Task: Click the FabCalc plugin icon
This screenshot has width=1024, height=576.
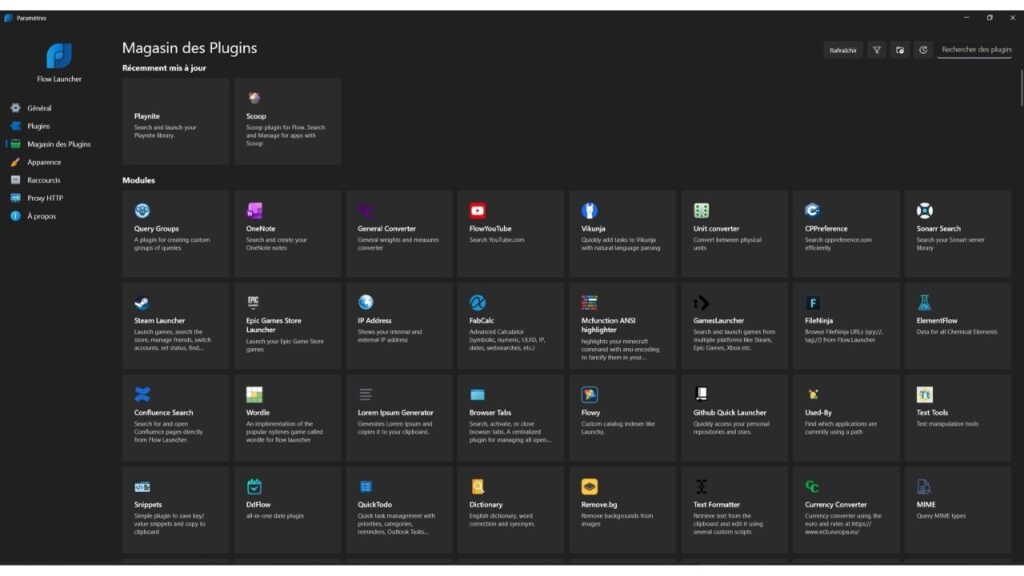Action: point(477,302)
